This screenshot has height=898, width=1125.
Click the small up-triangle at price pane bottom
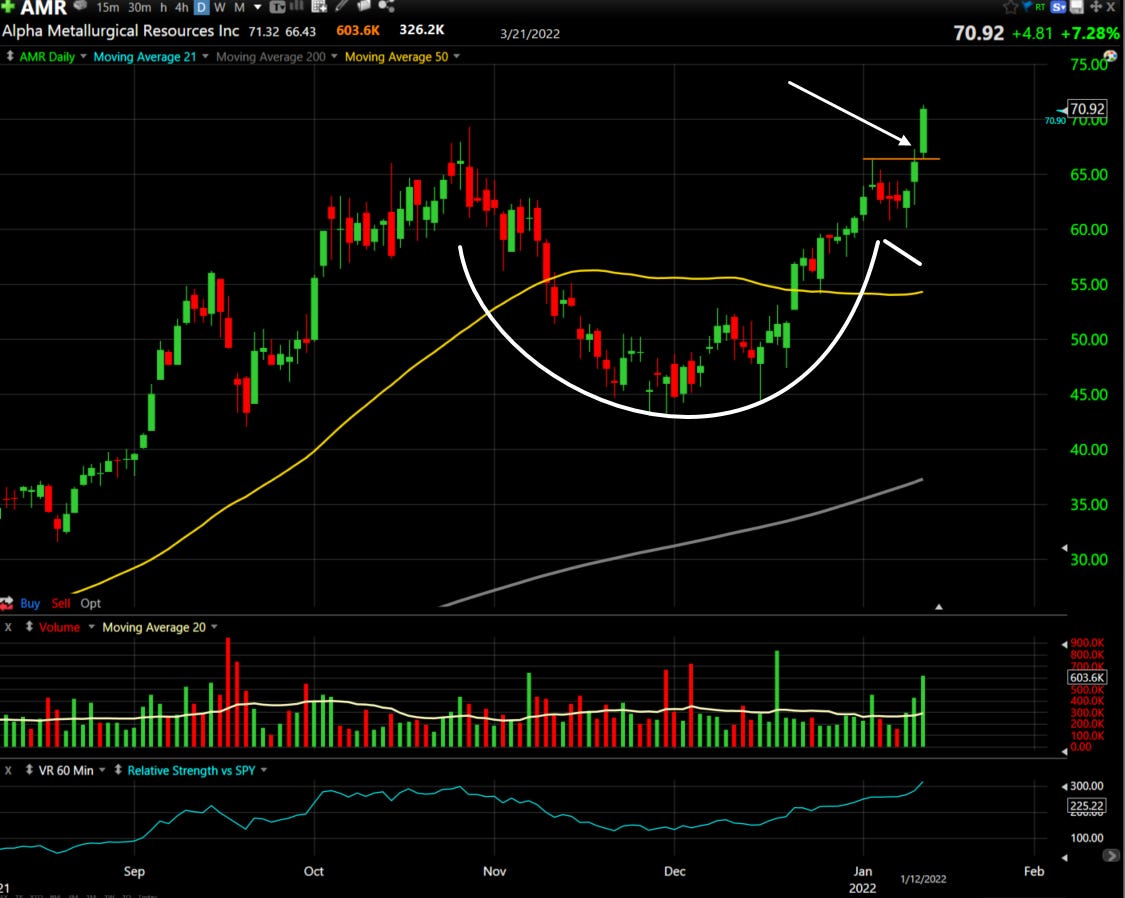pyautogui.click(x=938, y=607)
